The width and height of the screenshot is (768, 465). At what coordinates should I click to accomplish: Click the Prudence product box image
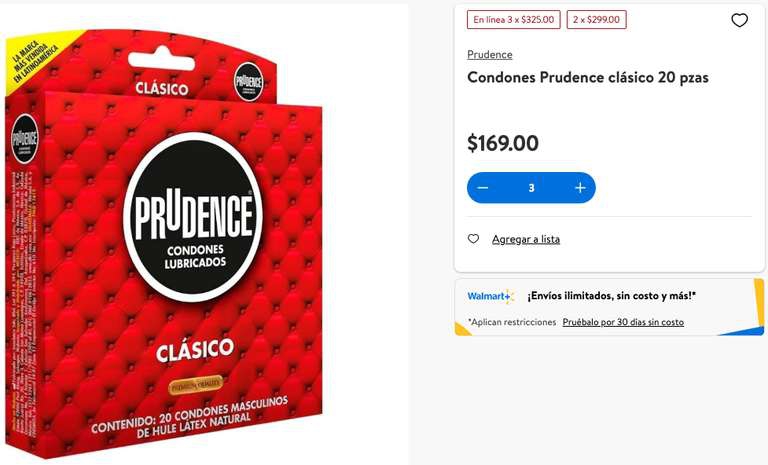tap(164, 244)
